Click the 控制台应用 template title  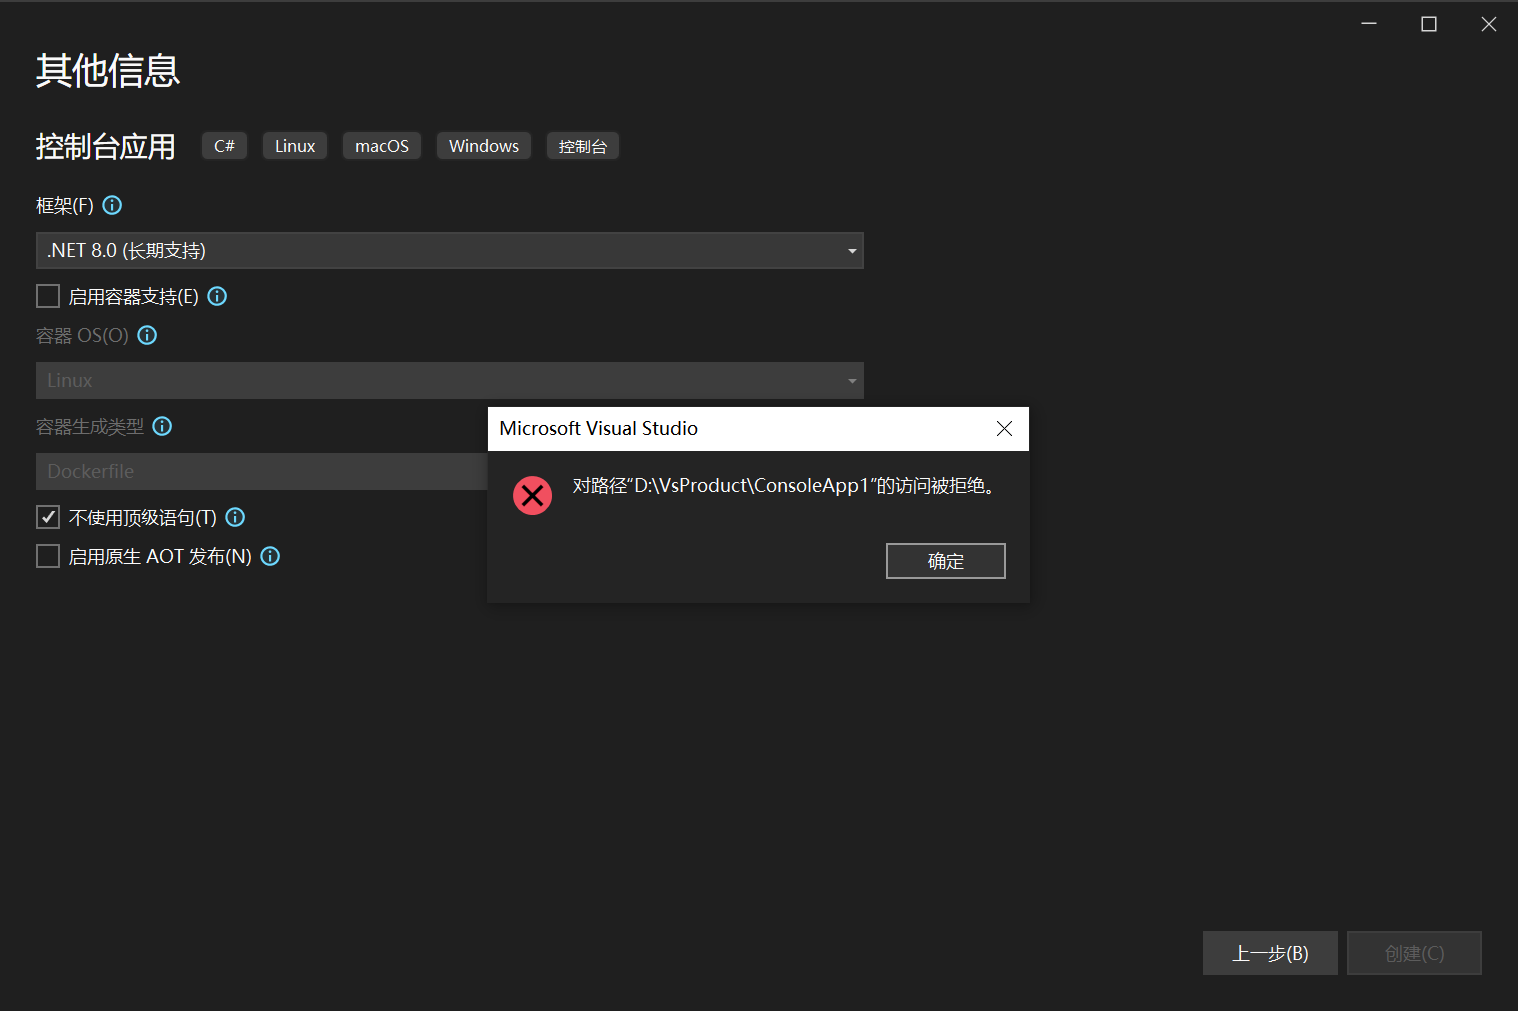pyautogui.click(x=106, y=147)
